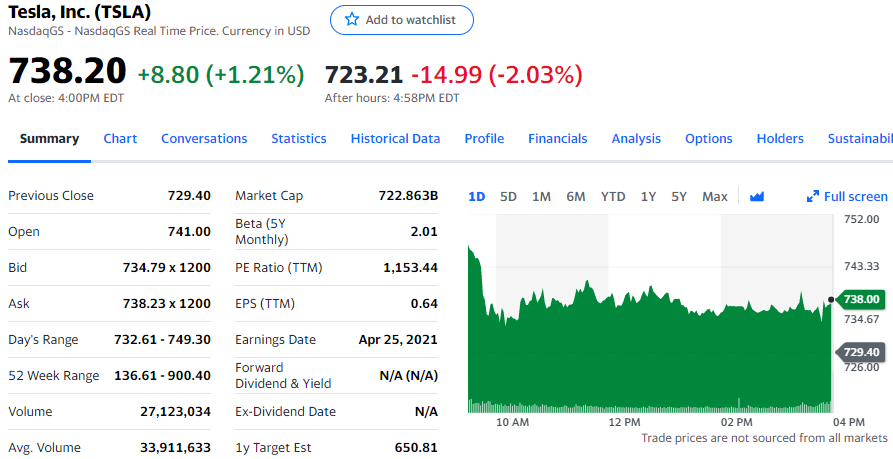Open the Options tab
The height and width of the screenshot is (459, 893).
coord(708,138)
